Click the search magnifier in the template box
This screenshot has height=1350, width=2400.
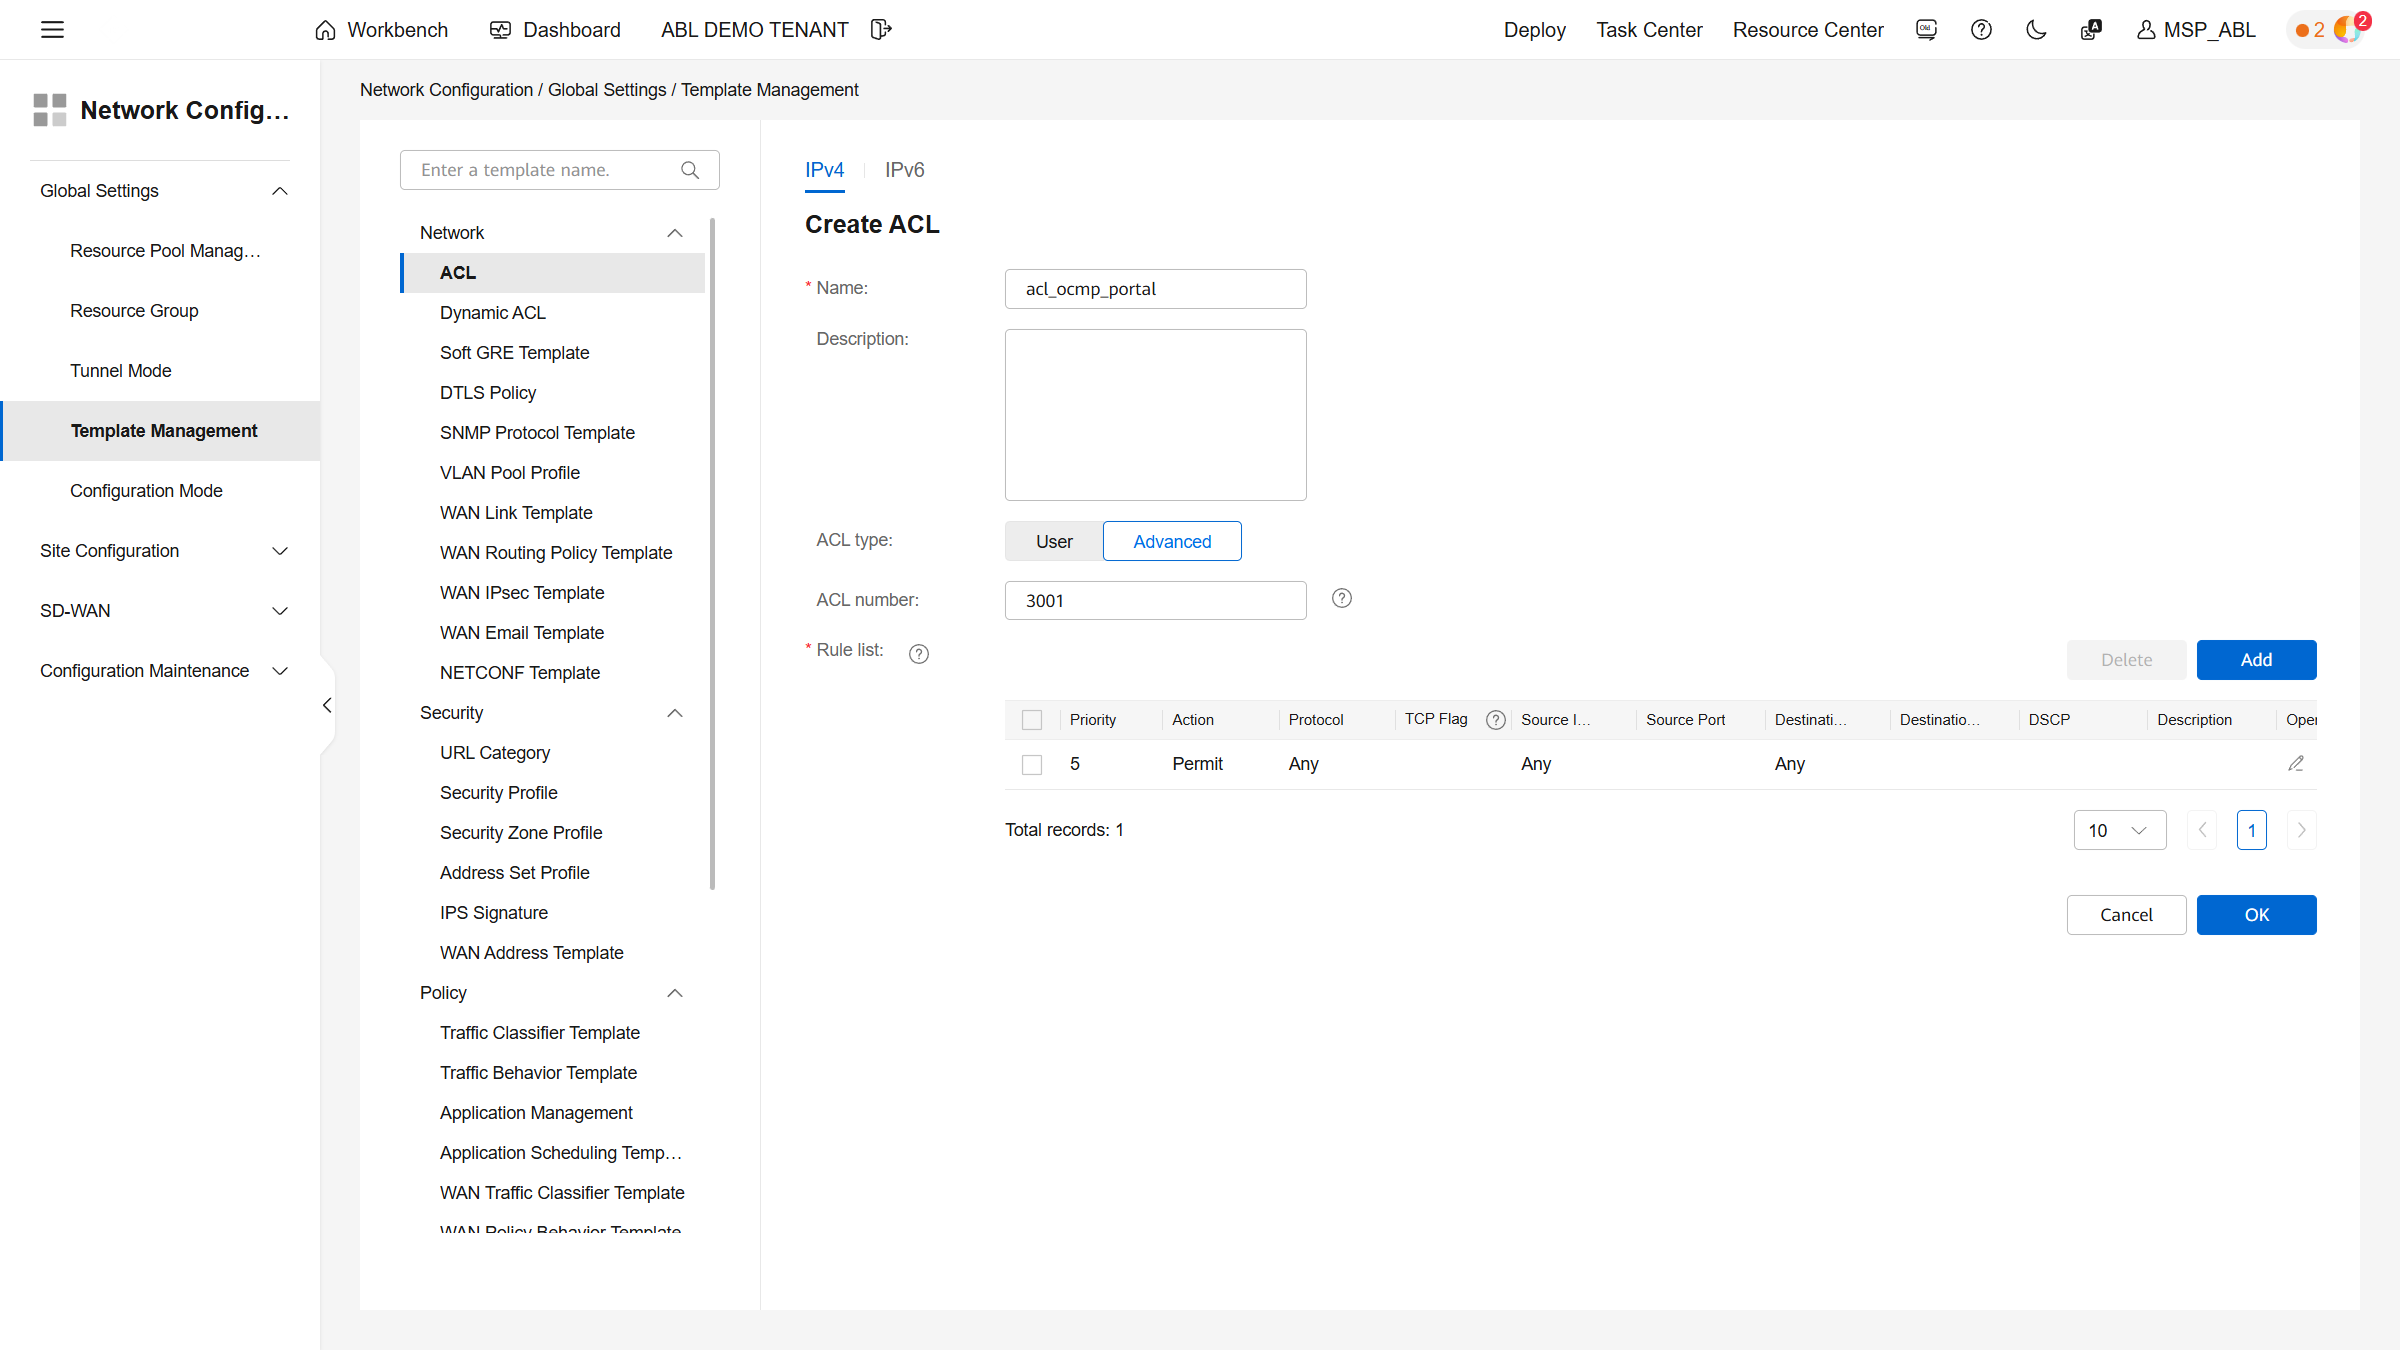(690, 170)
